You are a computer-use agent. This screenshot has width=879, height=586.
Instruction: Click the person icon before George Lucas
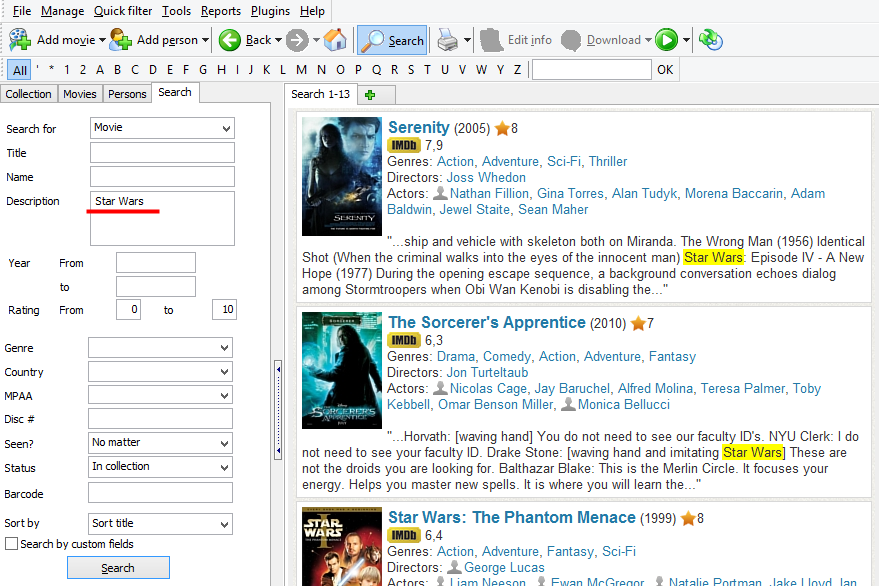coord(455,567)
